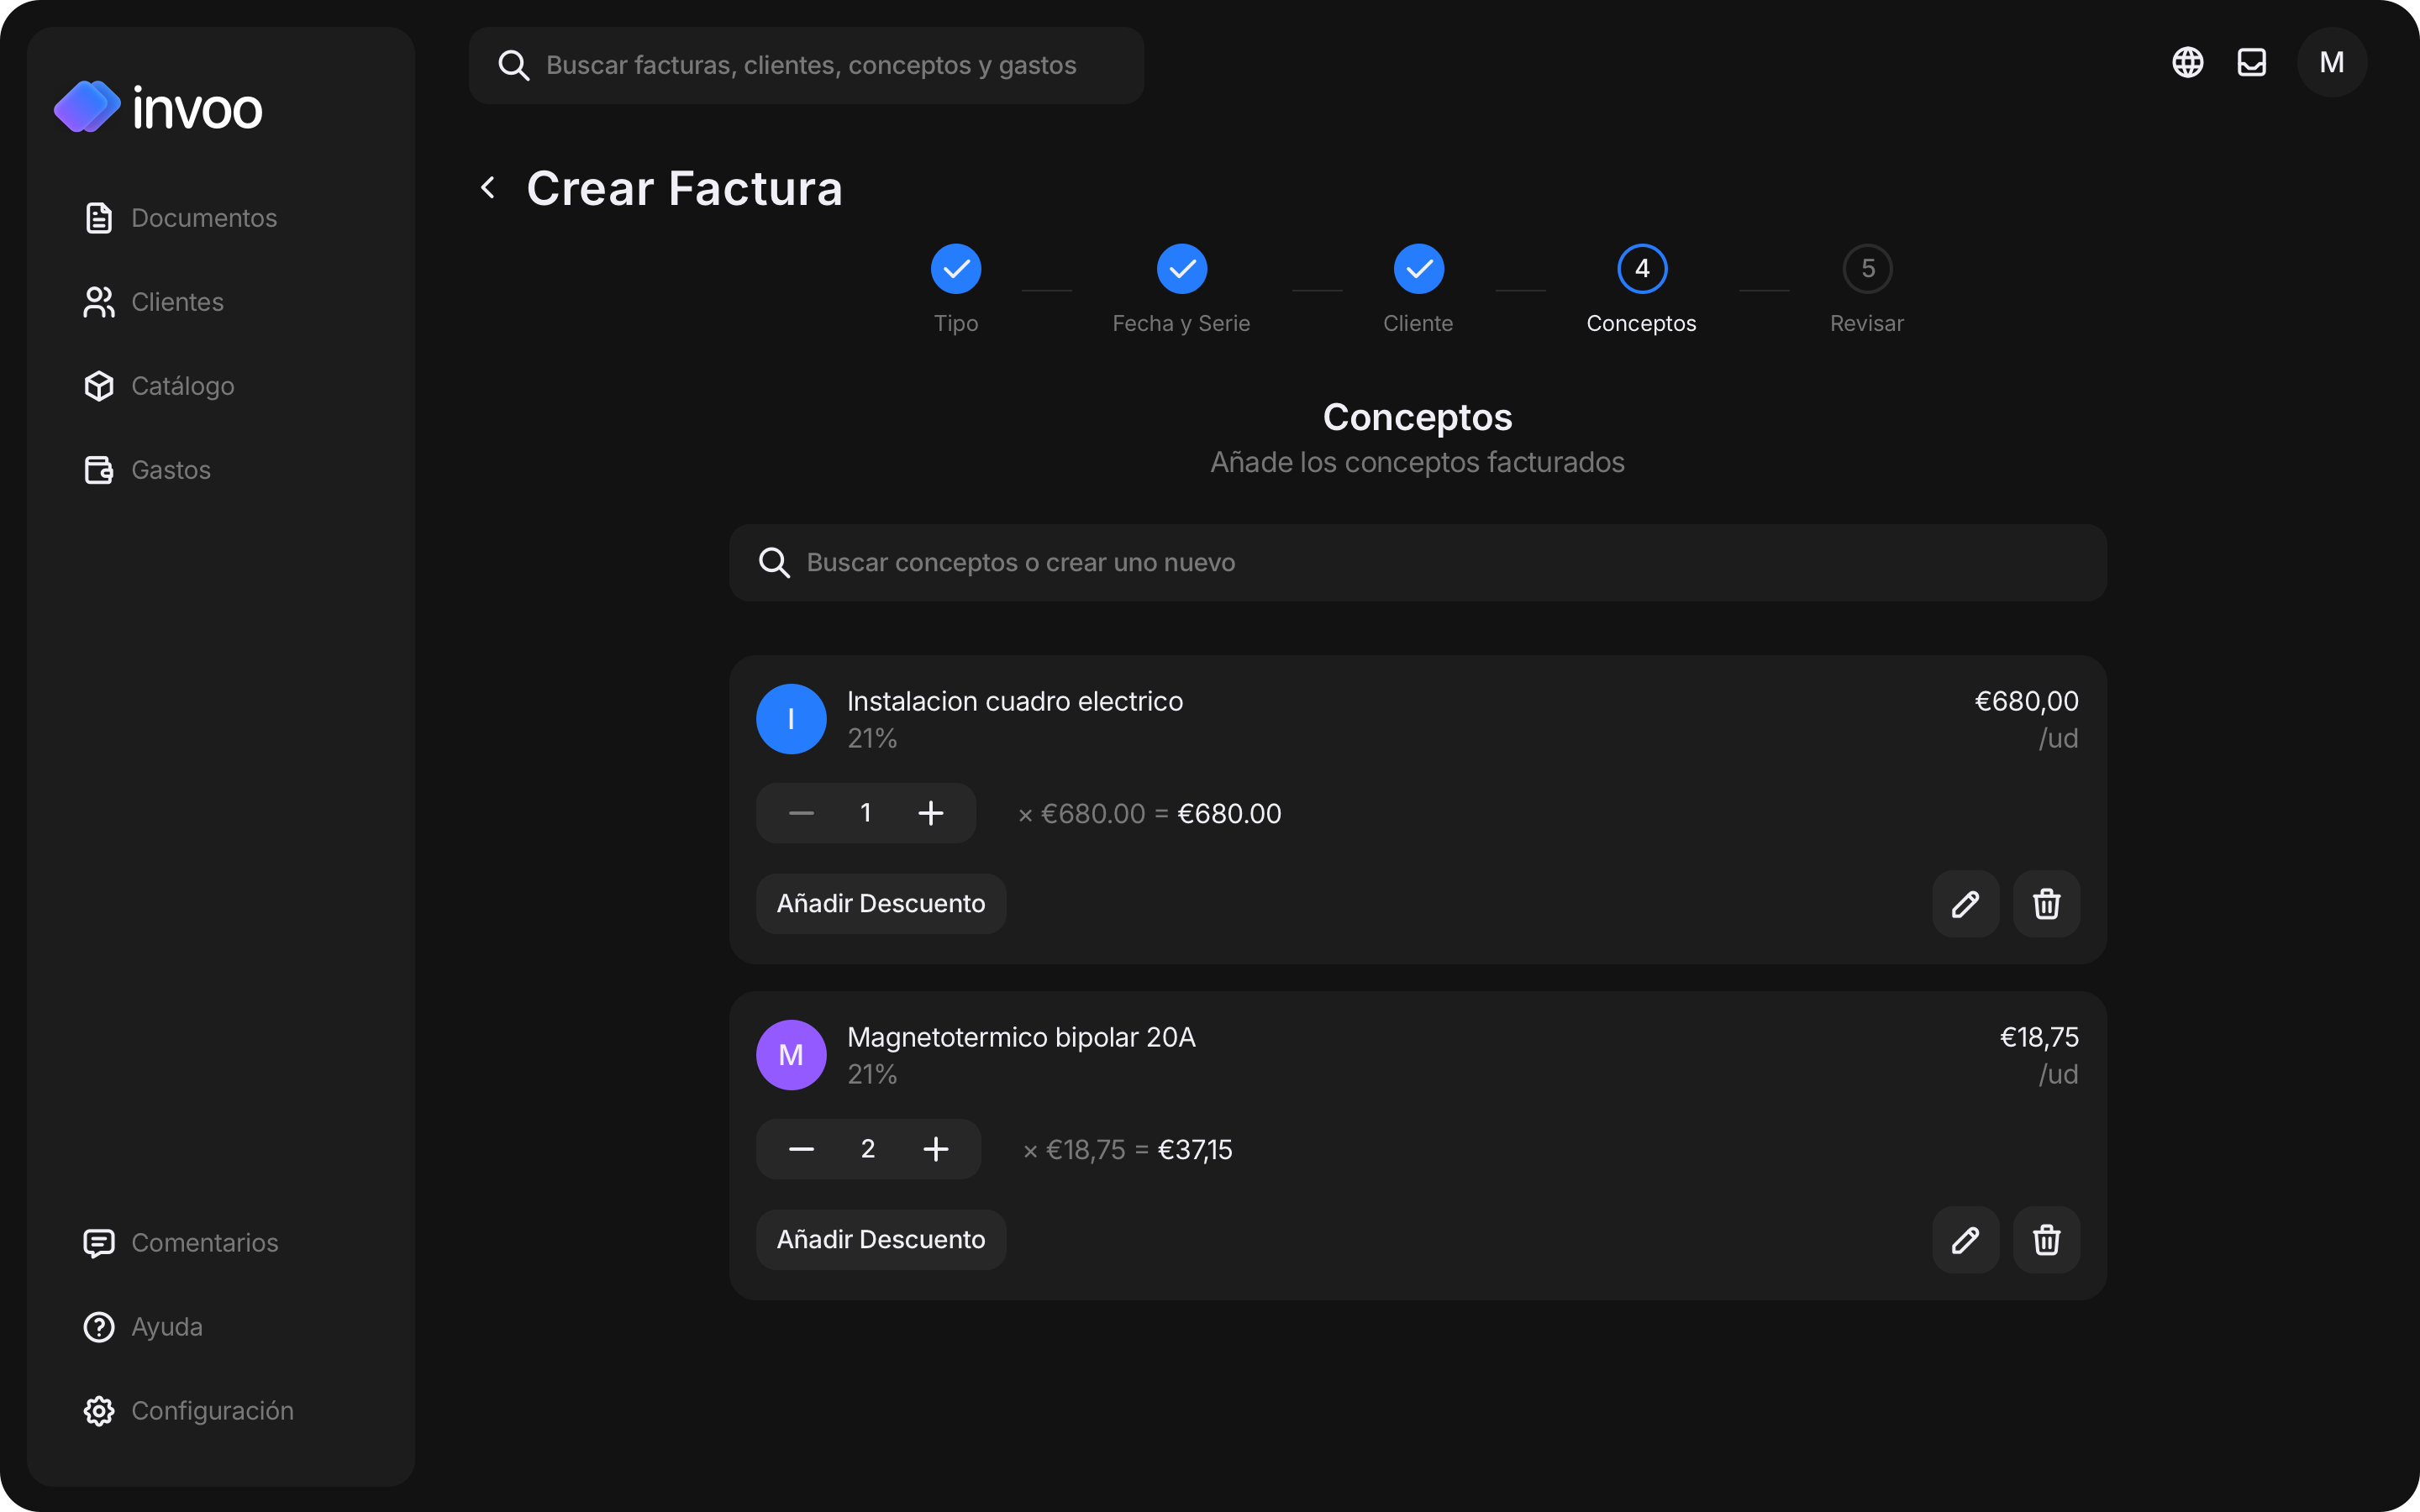Viewport: 2420px width, 1512px height.
Task: Jump to the Fecha y Serie step
Action: point(1181,290)
